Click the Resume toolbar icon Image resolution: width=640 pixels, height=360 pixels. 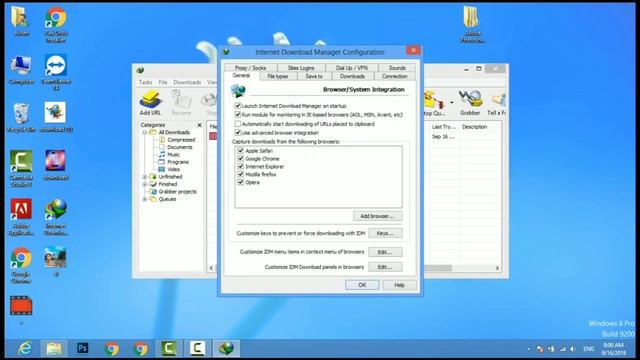[181, 103]
